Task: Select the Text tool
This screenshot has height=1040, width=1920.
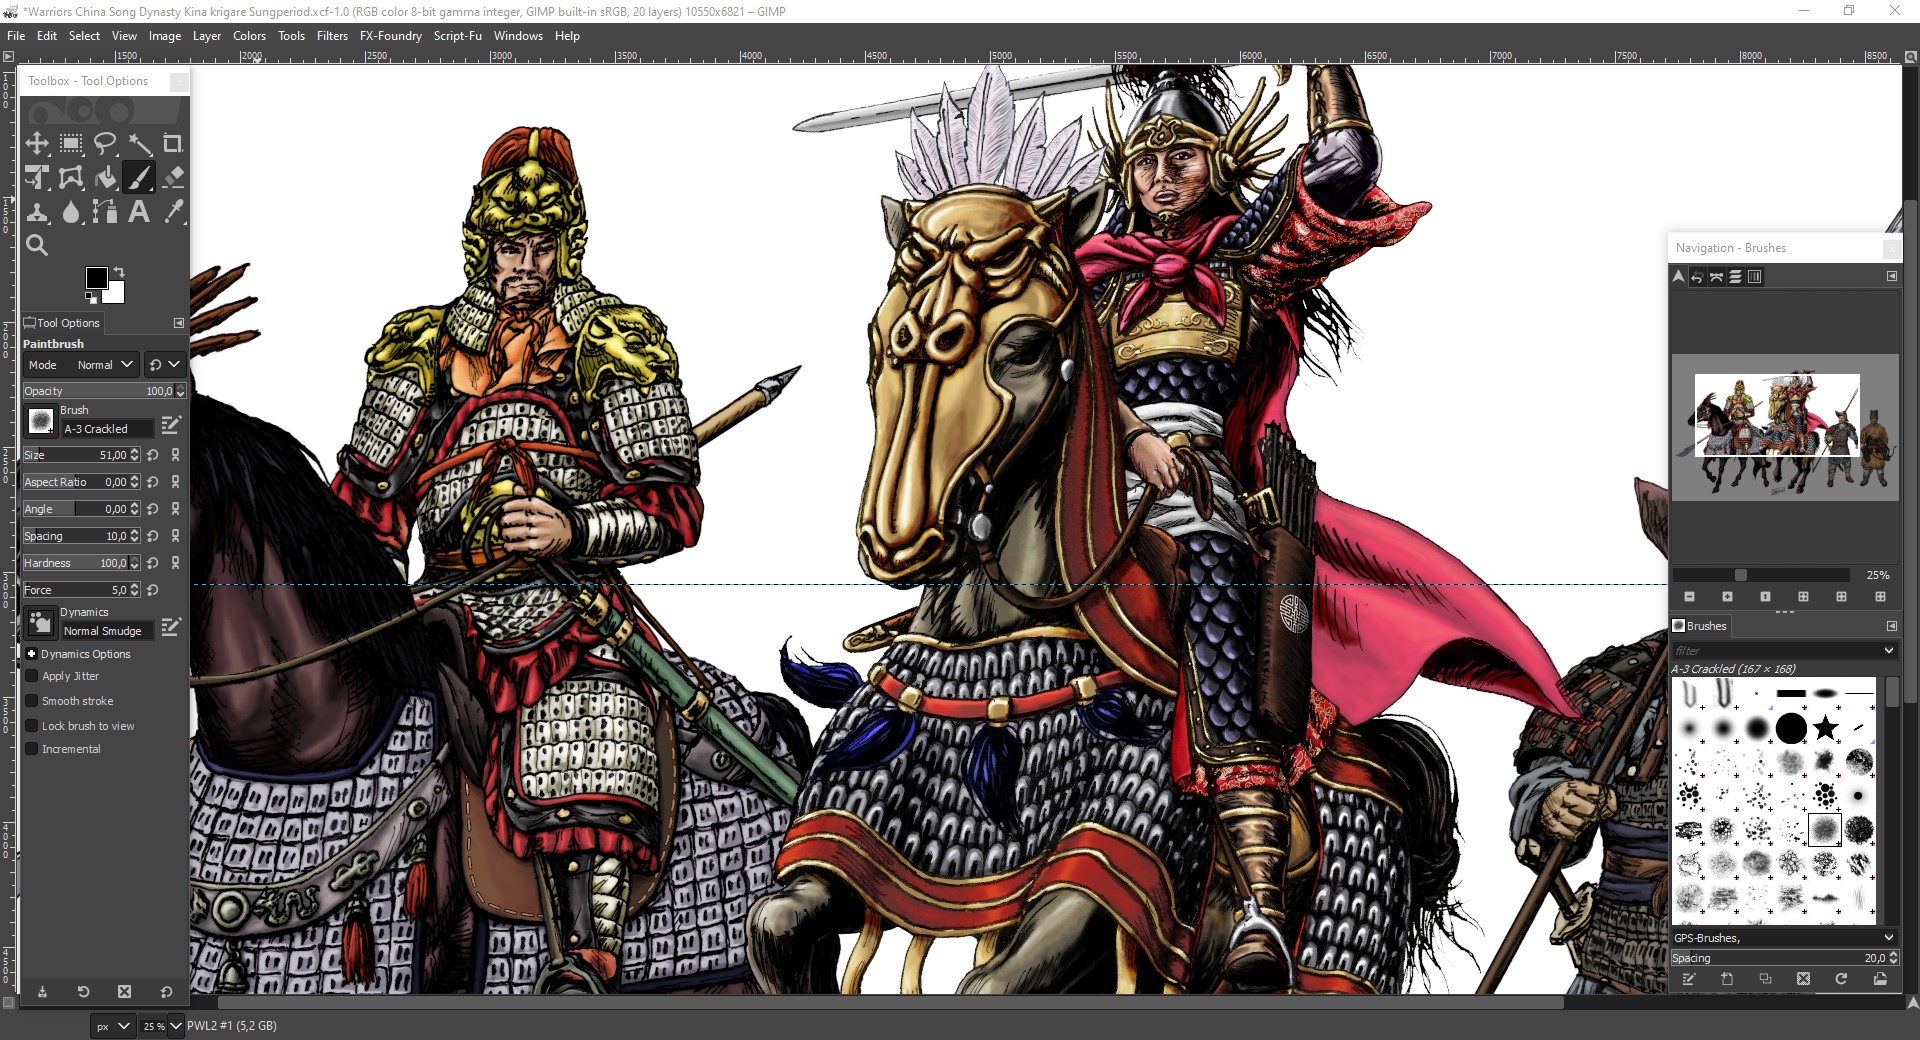Action: (139, 212)
